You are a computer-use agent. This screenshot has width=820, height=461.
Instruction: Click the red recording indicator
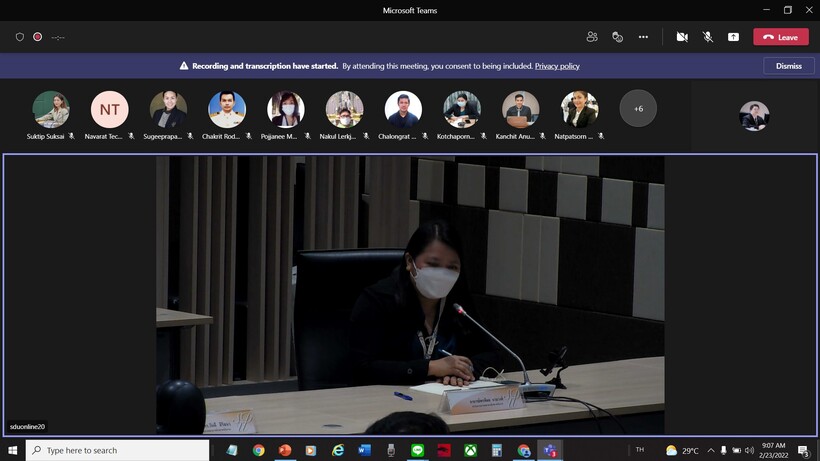[x=38, y=37]
